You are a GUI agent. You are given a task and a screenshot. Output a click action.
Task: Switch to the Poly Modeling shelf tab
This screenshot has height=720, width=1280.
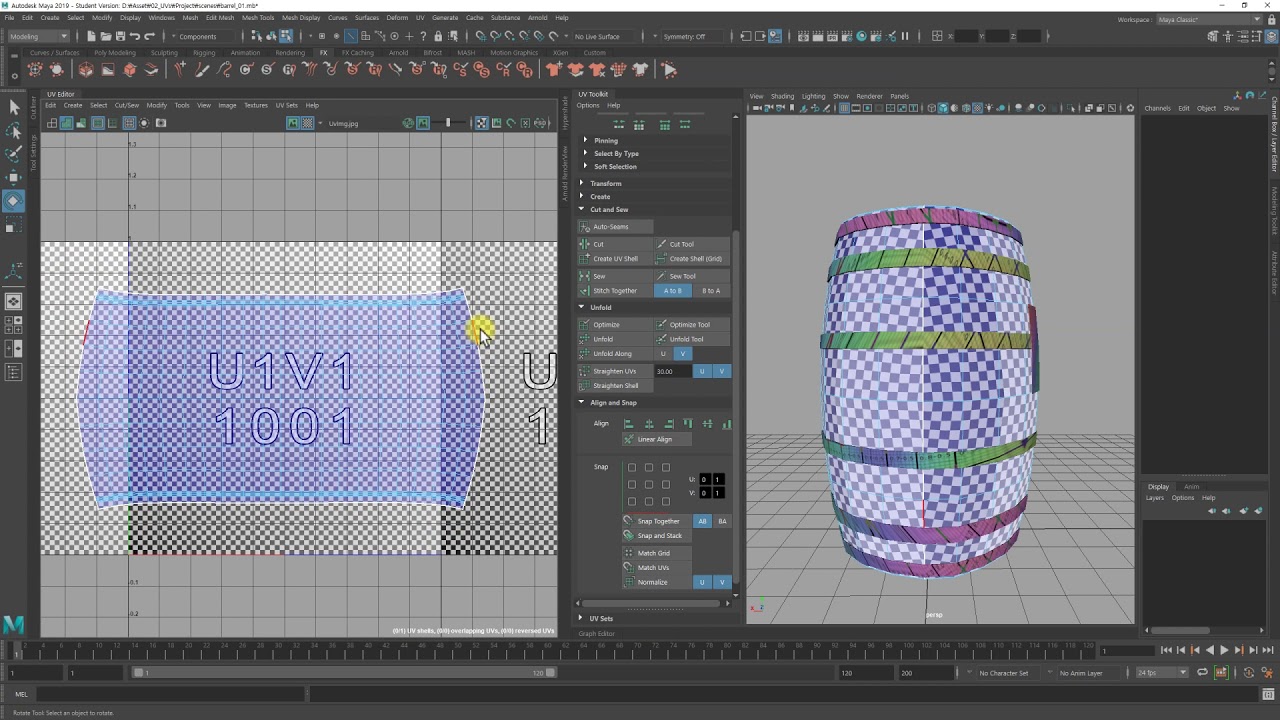coord(115,53)
